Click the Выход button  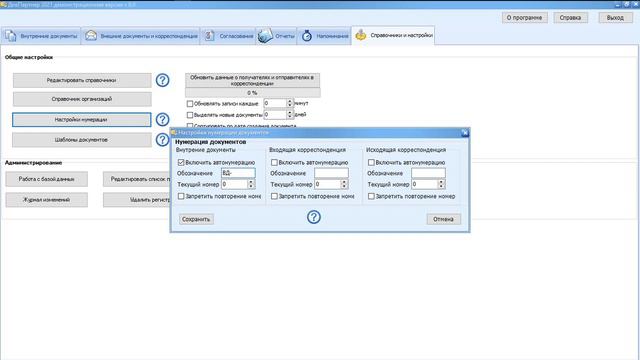tap(616, 18)
